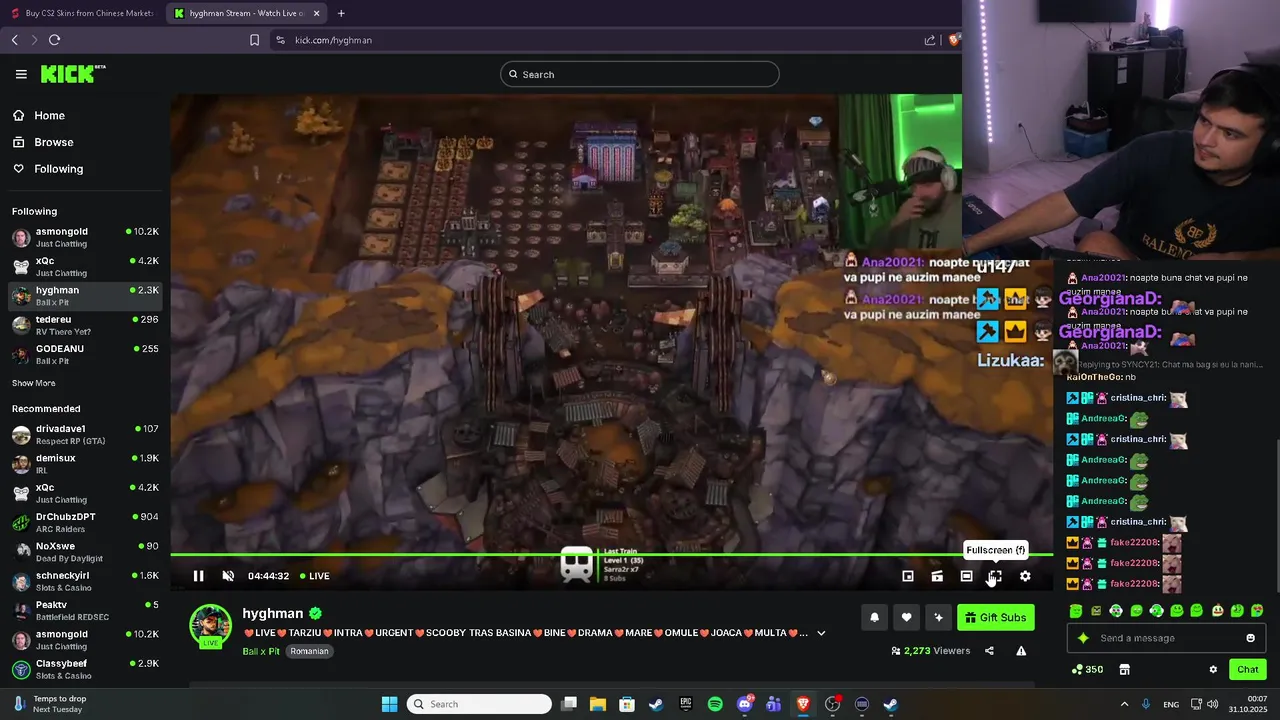Open the emoji picker in chat input
Image resolution: width=1280 pixels, height=720 pixels.
tap(1250, 638)
